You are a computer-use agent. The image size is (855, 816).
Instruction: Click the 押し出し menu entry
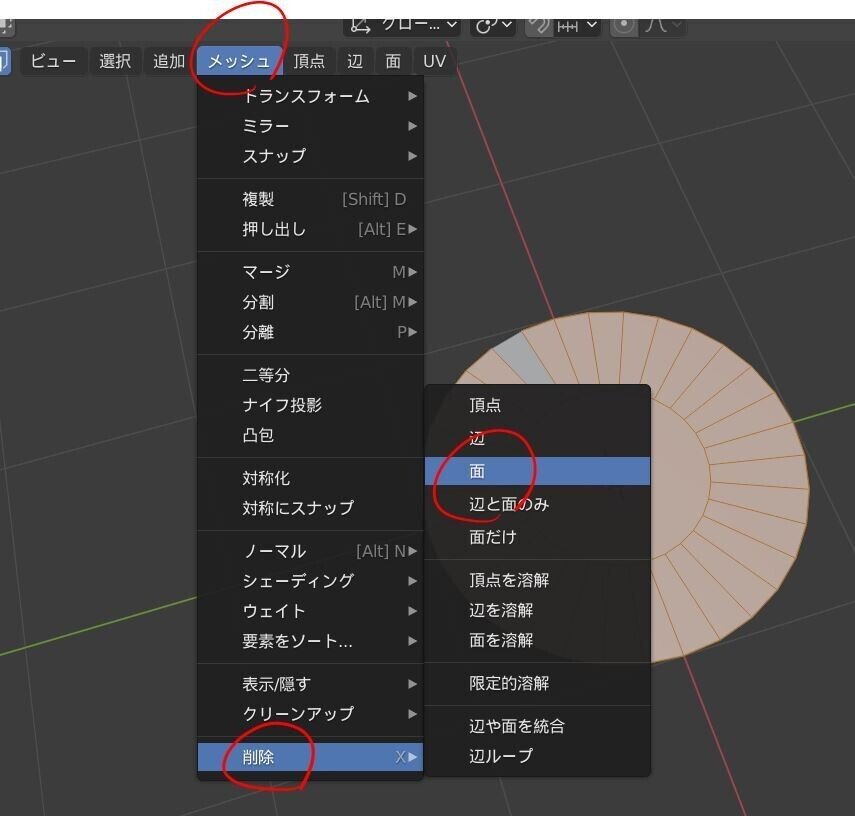(273, 229)
